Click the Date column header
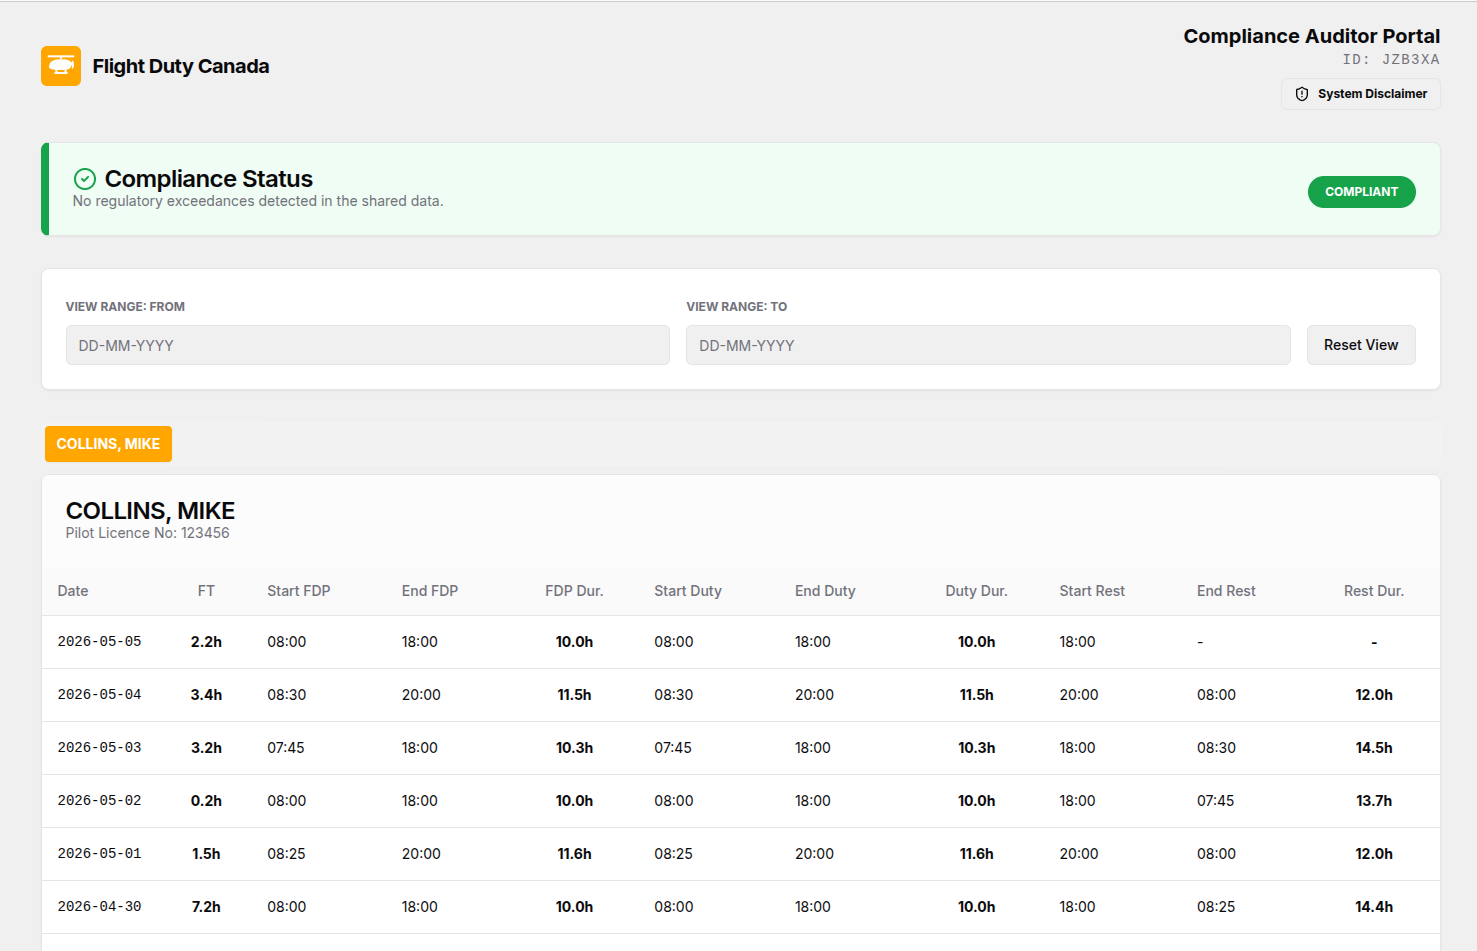Screen dimensions: 1477x951 coord(73,591)
